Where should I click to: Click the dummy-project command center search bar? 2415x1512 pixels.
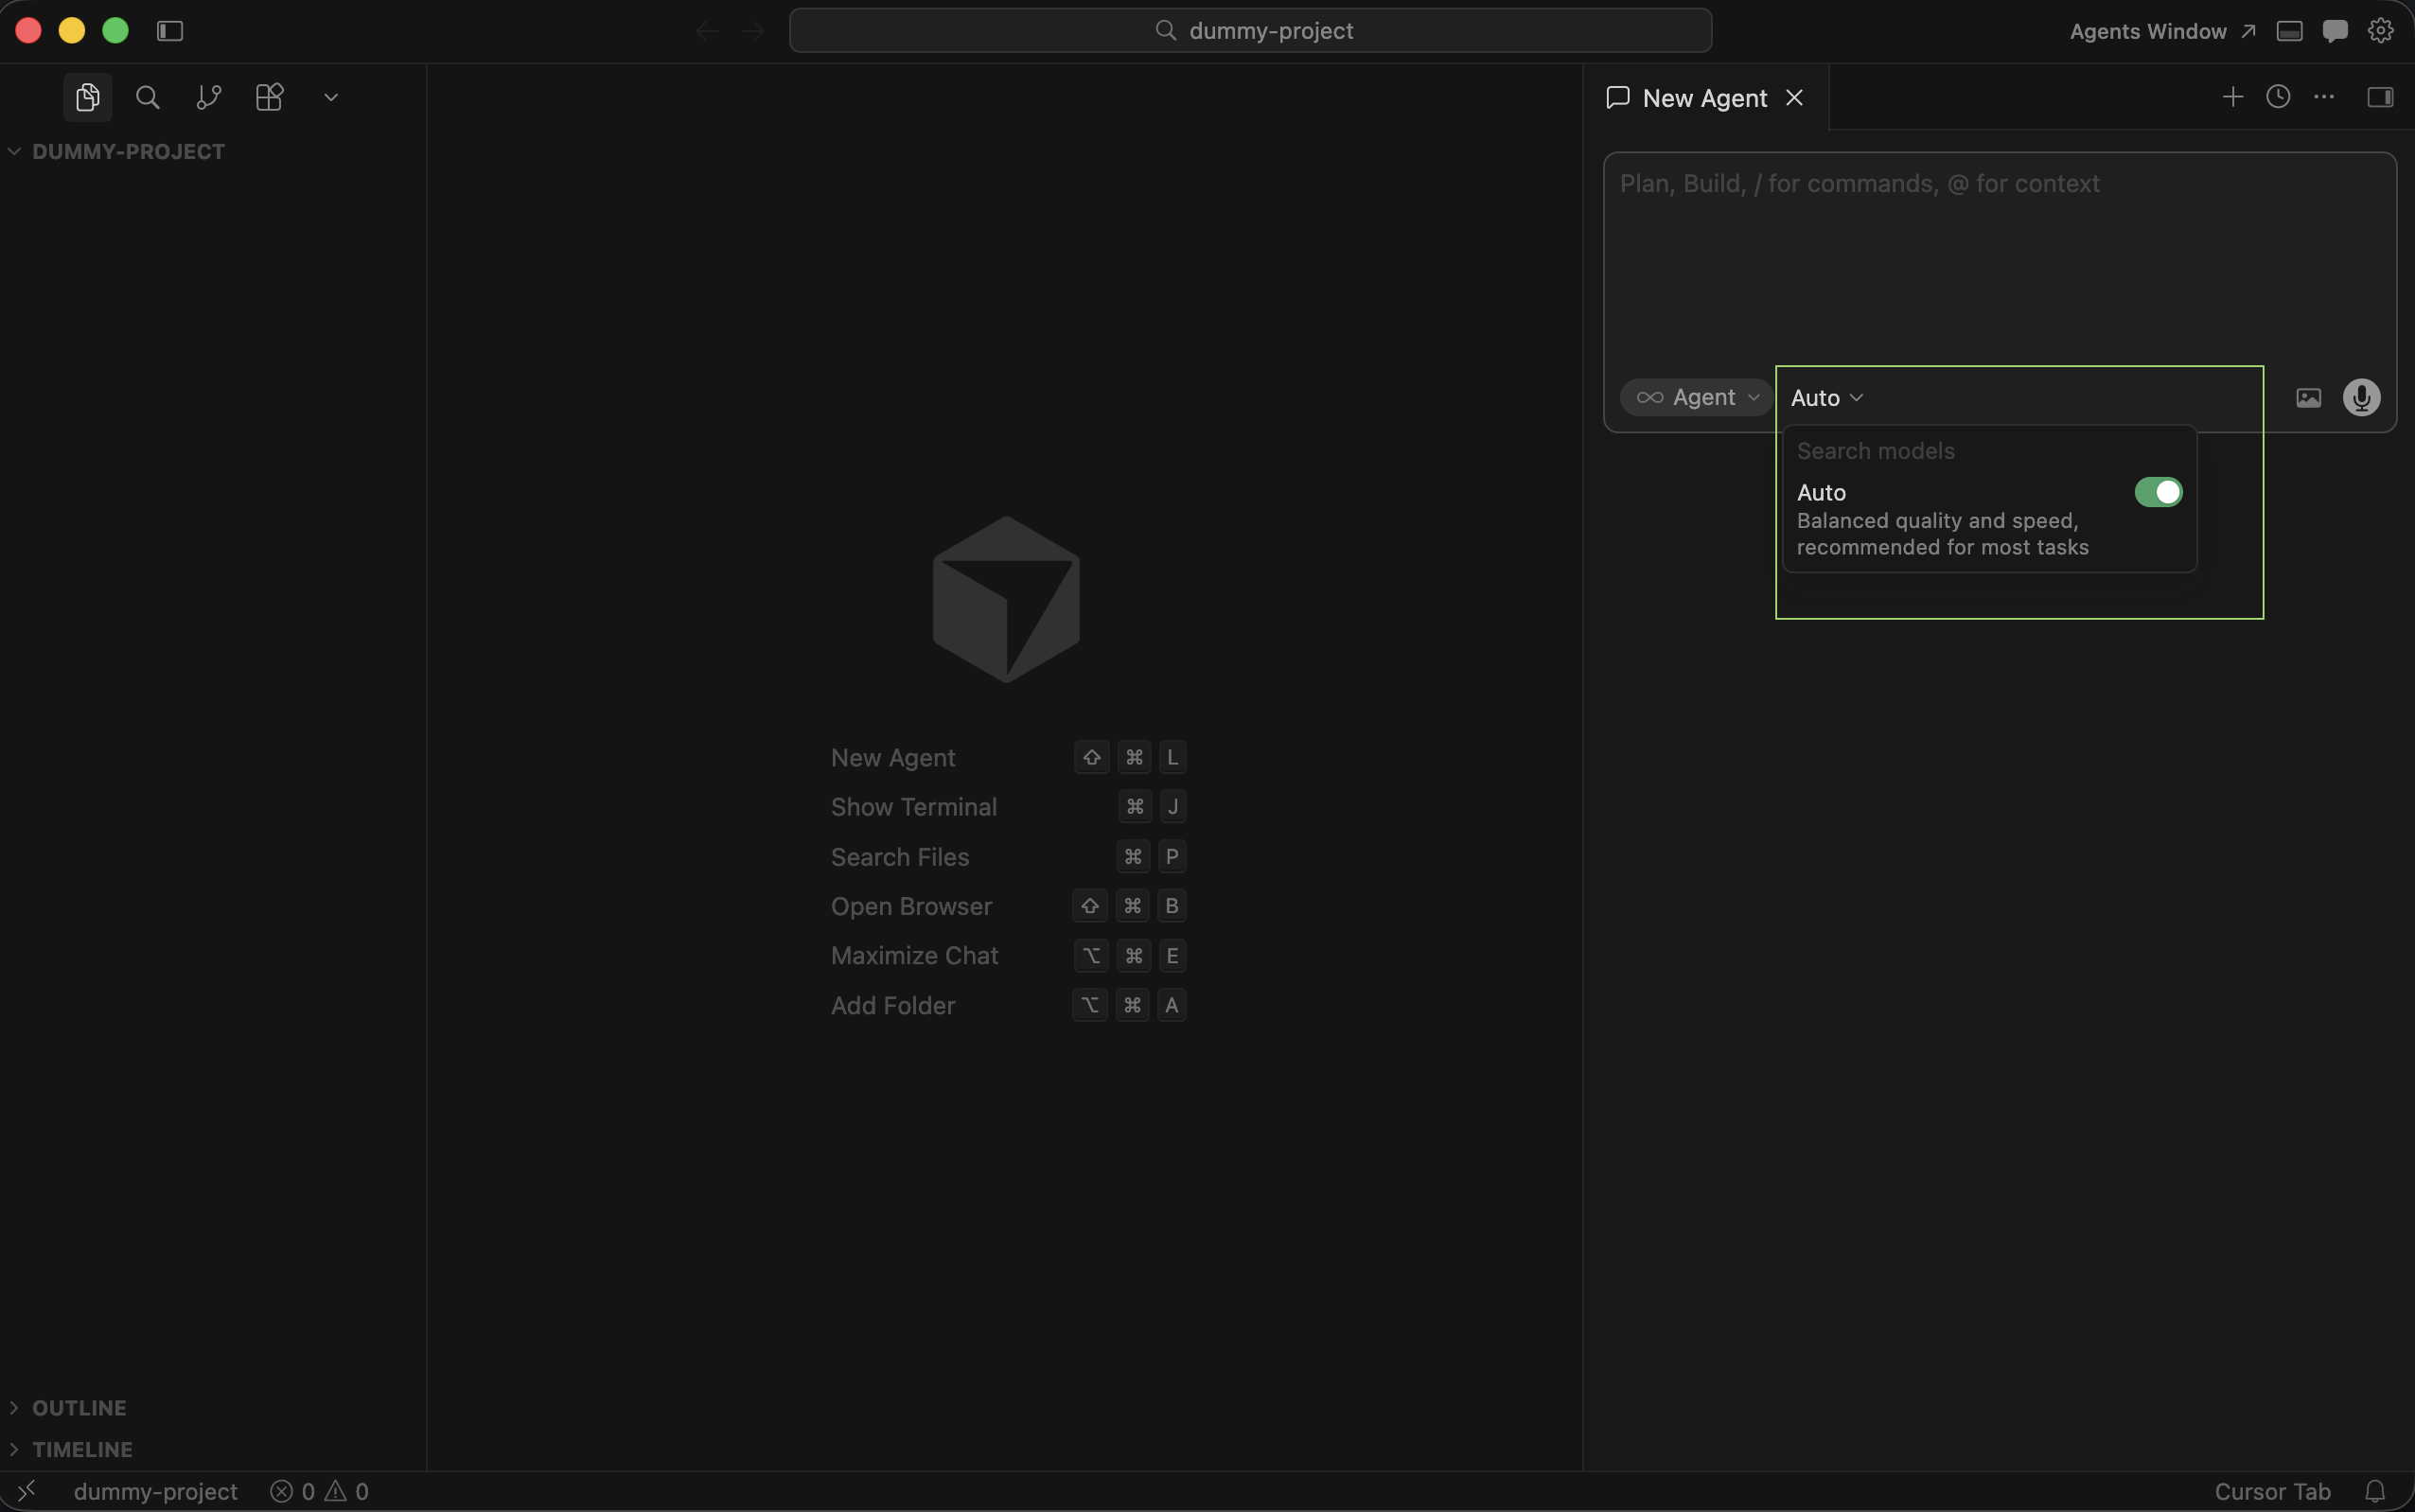pos(1250,31)
